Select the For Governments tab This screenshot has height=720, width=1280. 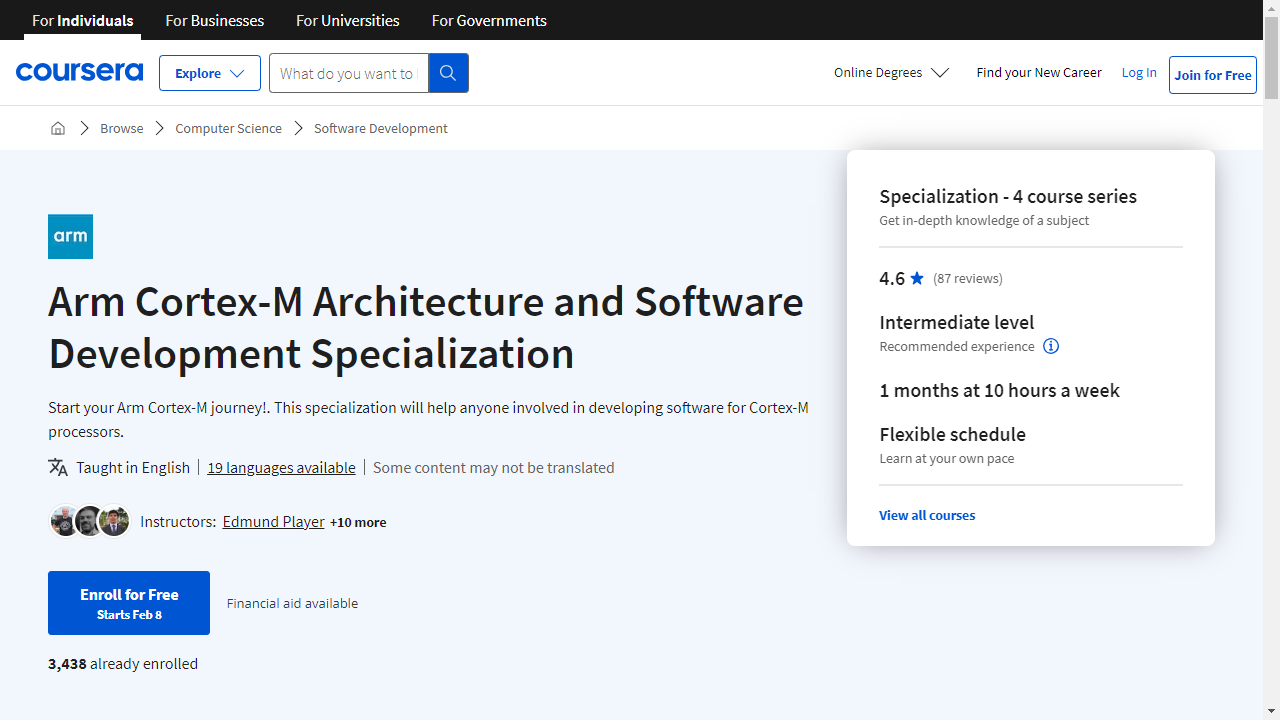[489, 20]
